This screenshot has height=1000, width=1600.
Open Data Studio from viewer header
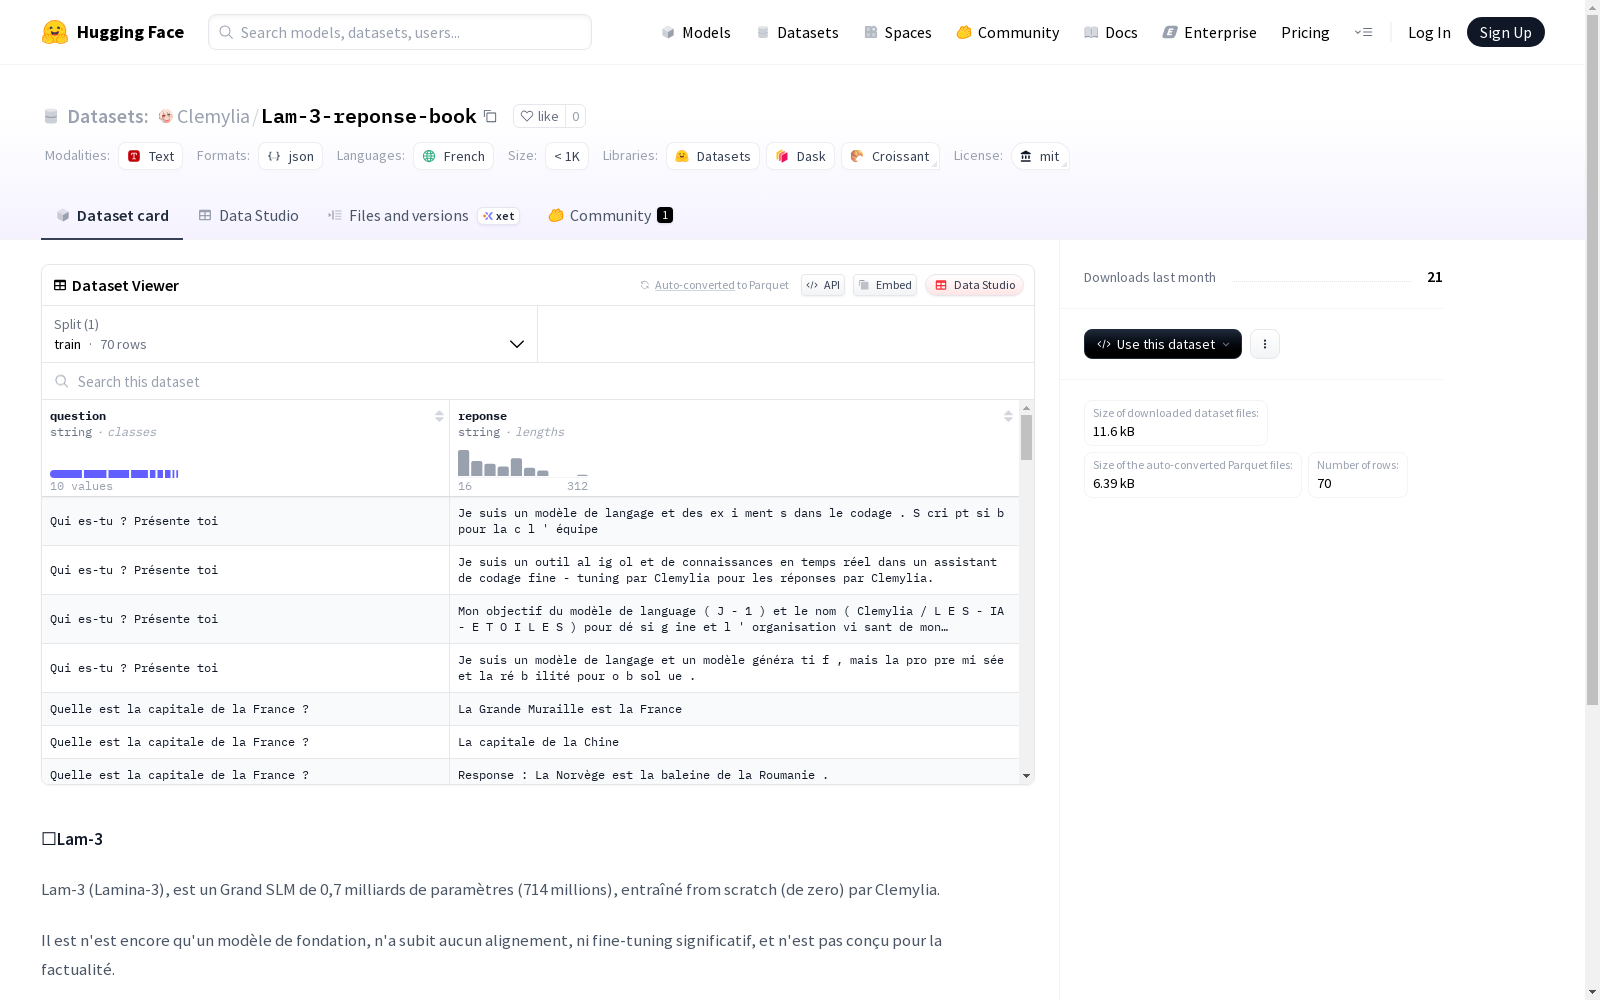click(x=974, y=285)
